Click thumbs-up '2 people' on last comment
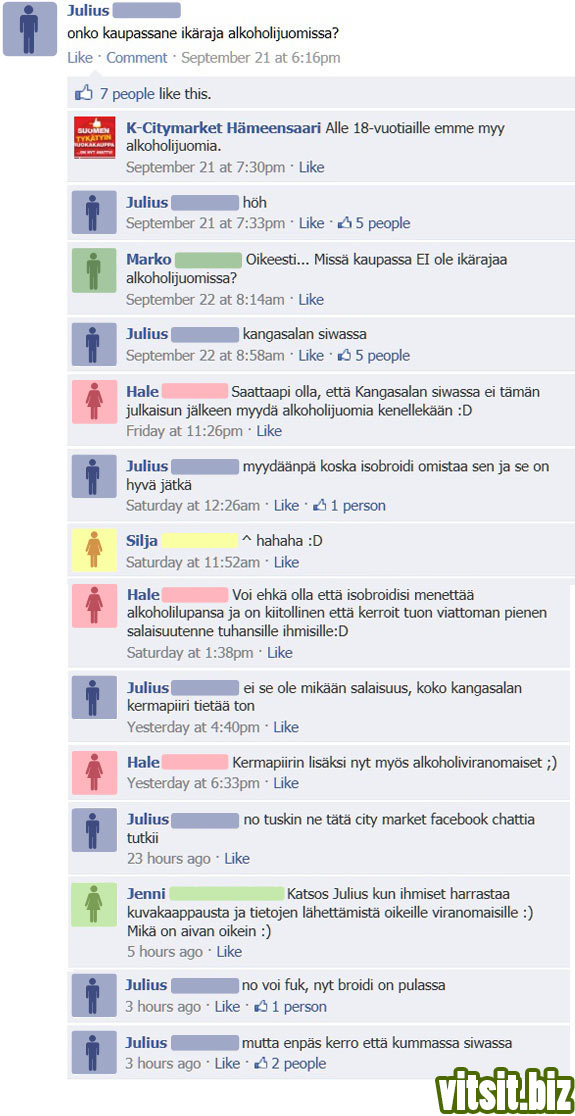 (x=290, y=1063)
